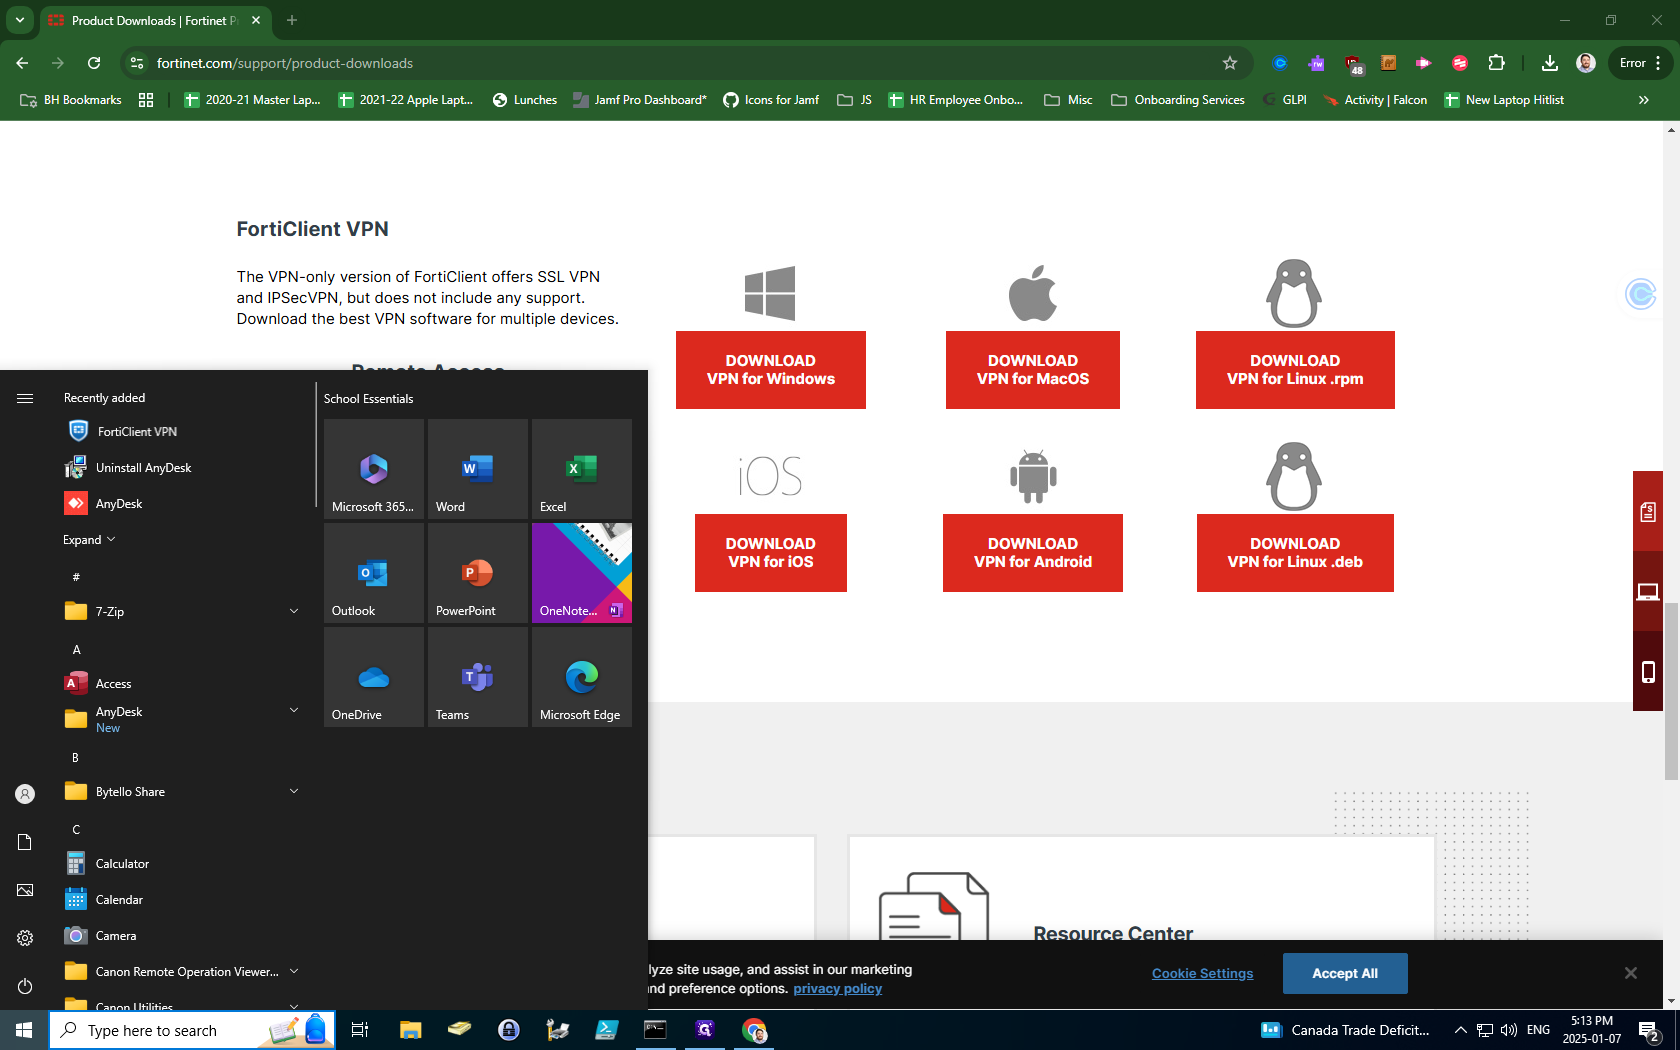Accept all cookies

pos(1345,973)
